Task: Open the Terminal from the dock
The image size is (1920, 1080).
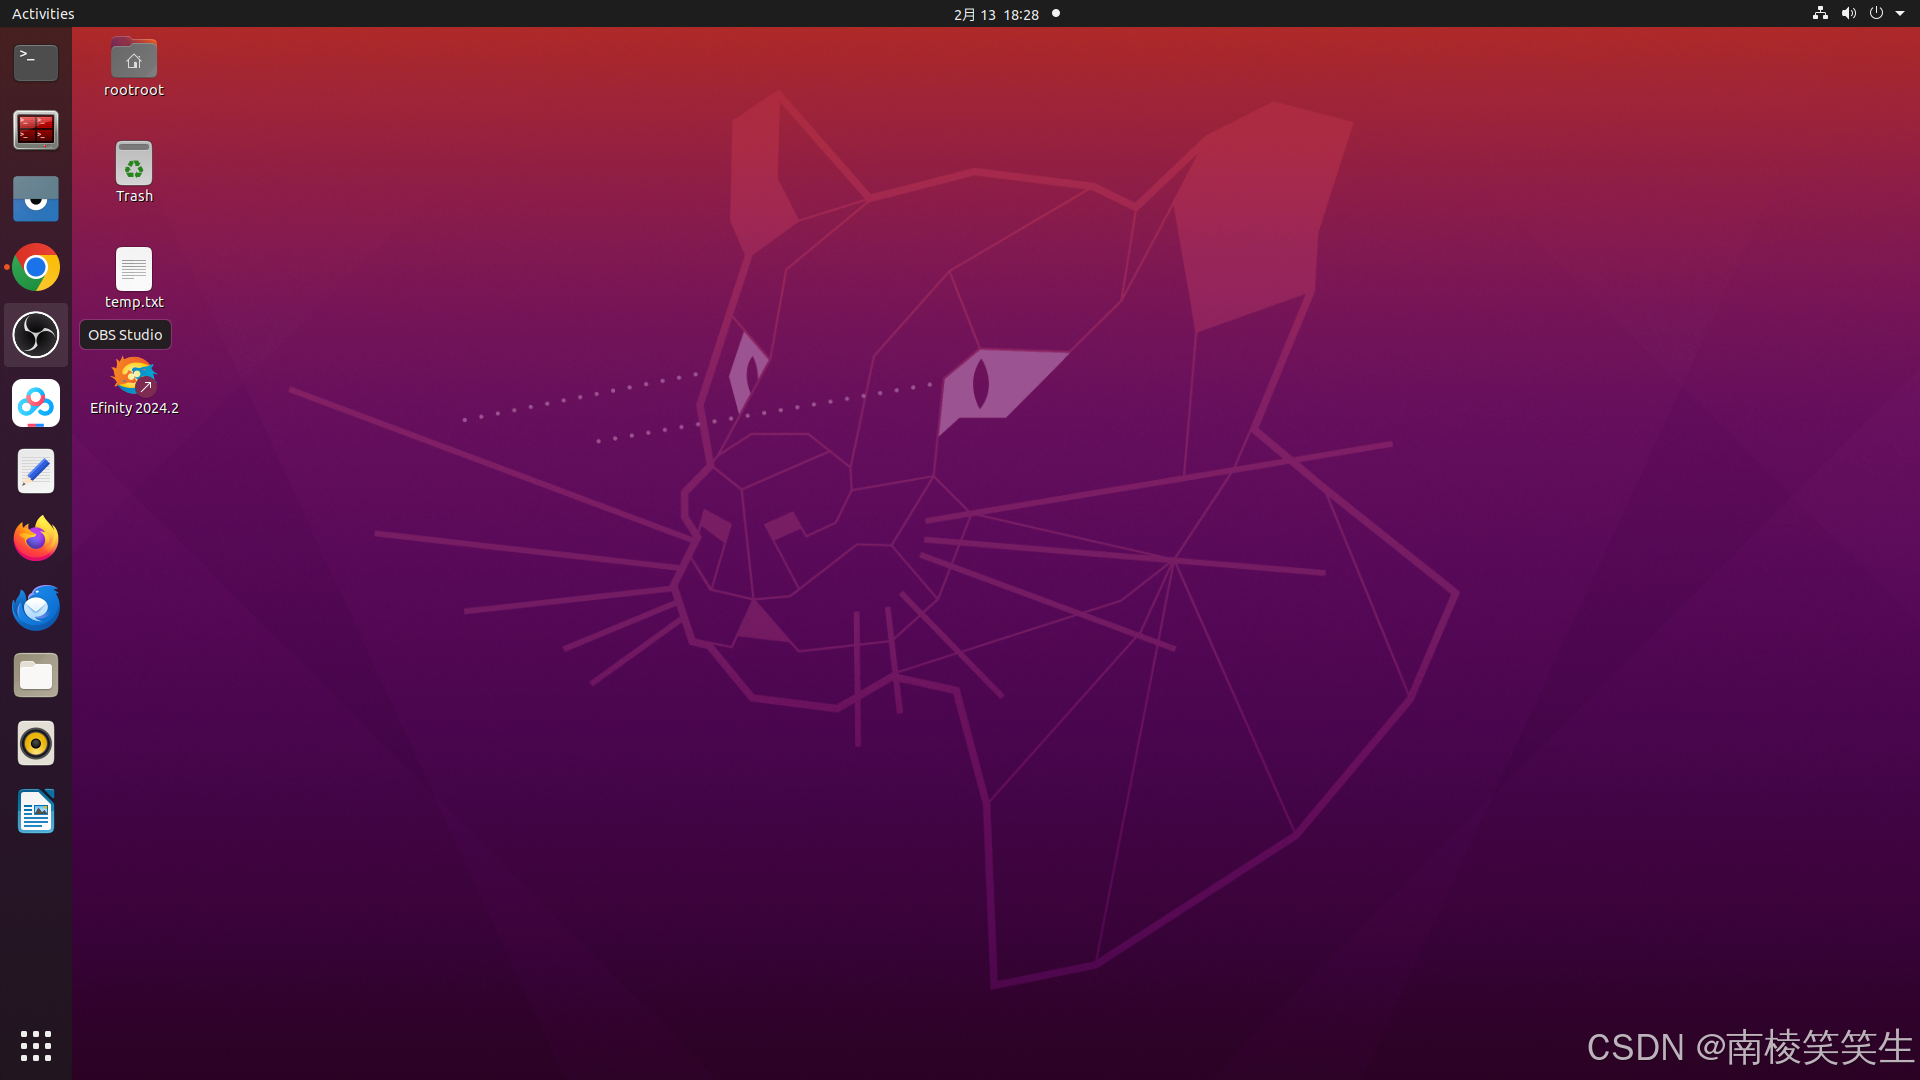Action: click(36, 62)
